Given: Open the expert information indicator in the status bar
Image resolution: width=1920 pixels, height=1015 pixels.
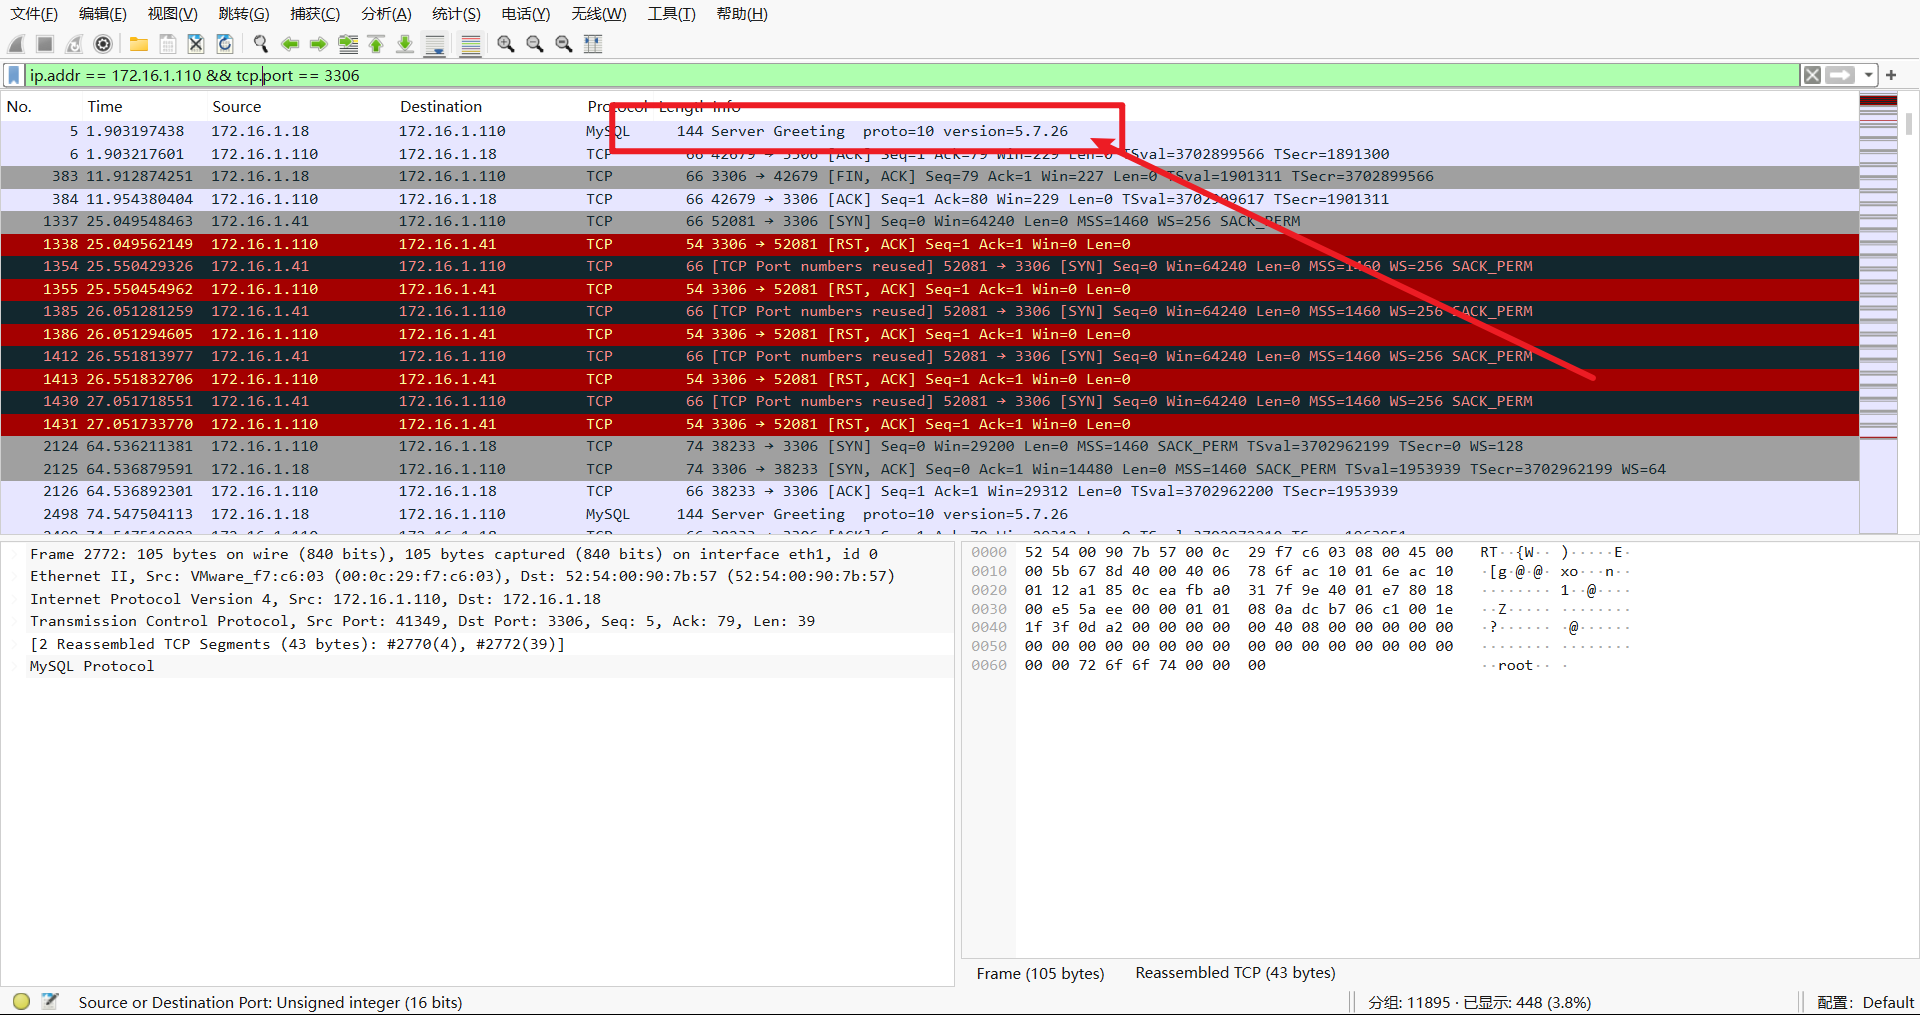Looking at the screenshot, I should pyautogui.click(x=21, y=1001).
